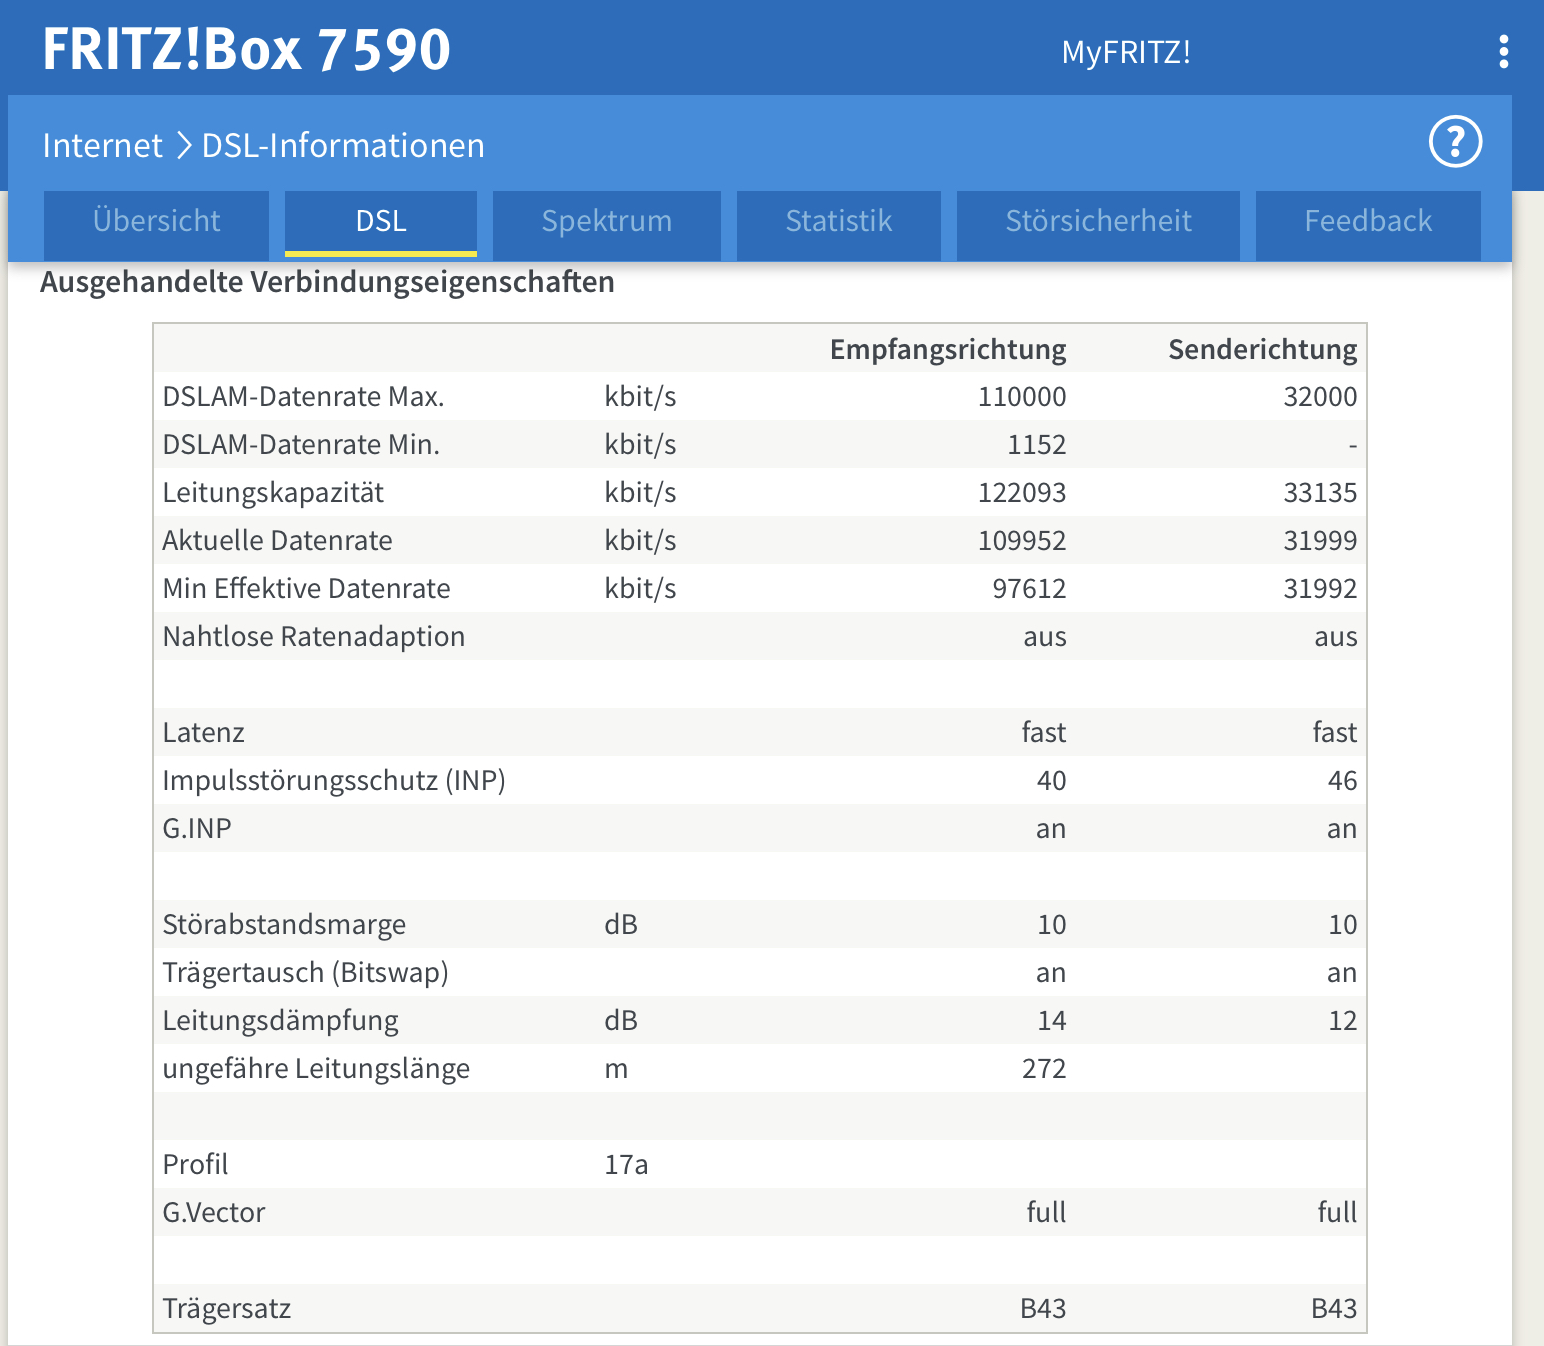Image resolution: width=1544 pixels, height=1346 pixels.
Task: Select the Leitungskapazität label
Action: point(273,493)
